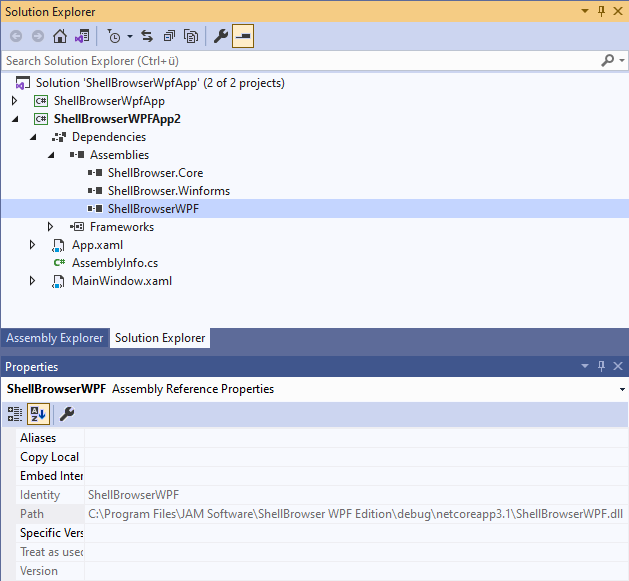Image resolution: width=629 pixels, height=581 pixels.
Task: Click the Home icon in Solution Explorer
Action: 60,37
